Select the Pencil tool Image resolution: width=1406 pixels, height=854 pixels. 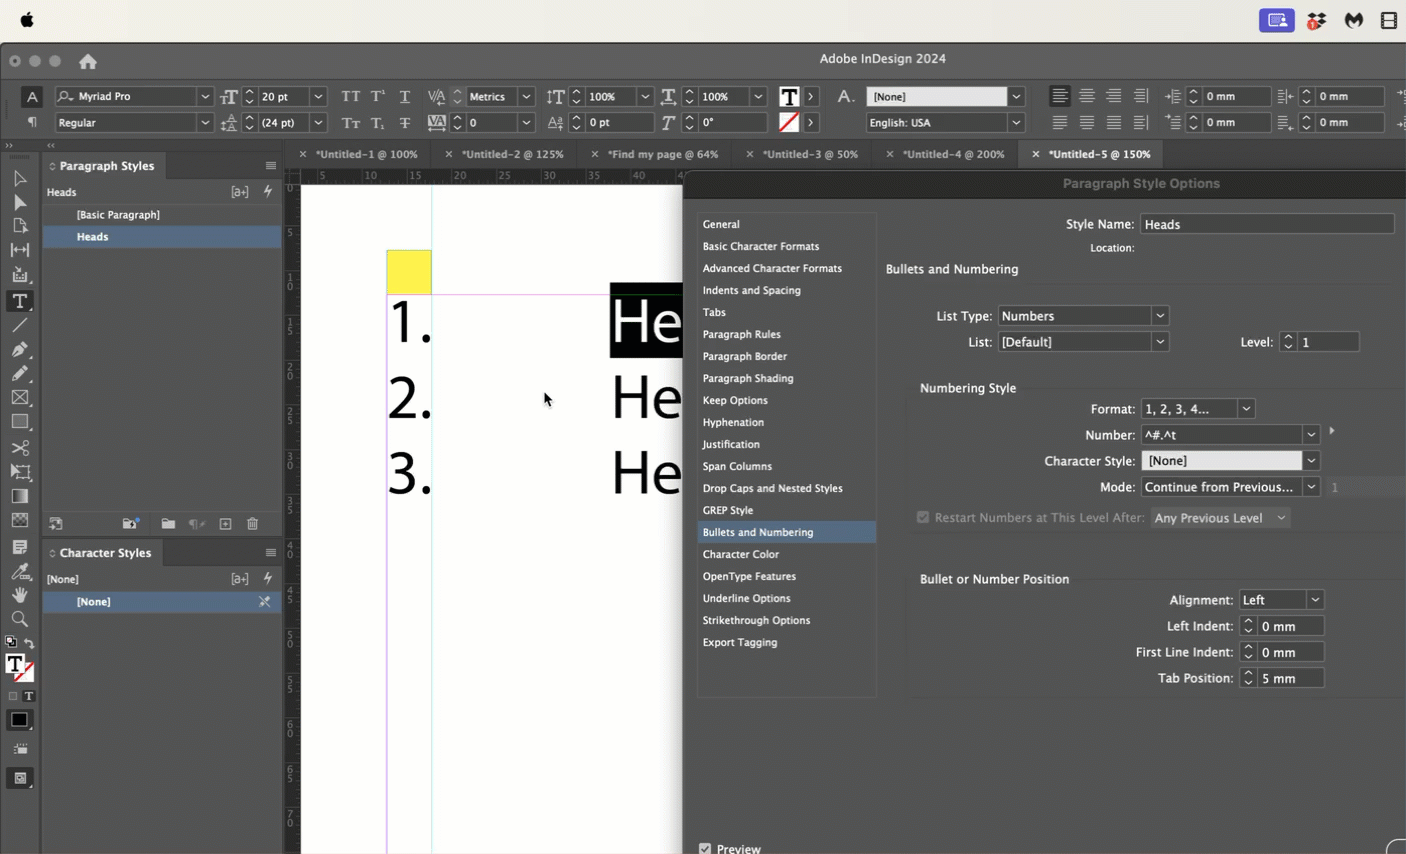(19, 374)
